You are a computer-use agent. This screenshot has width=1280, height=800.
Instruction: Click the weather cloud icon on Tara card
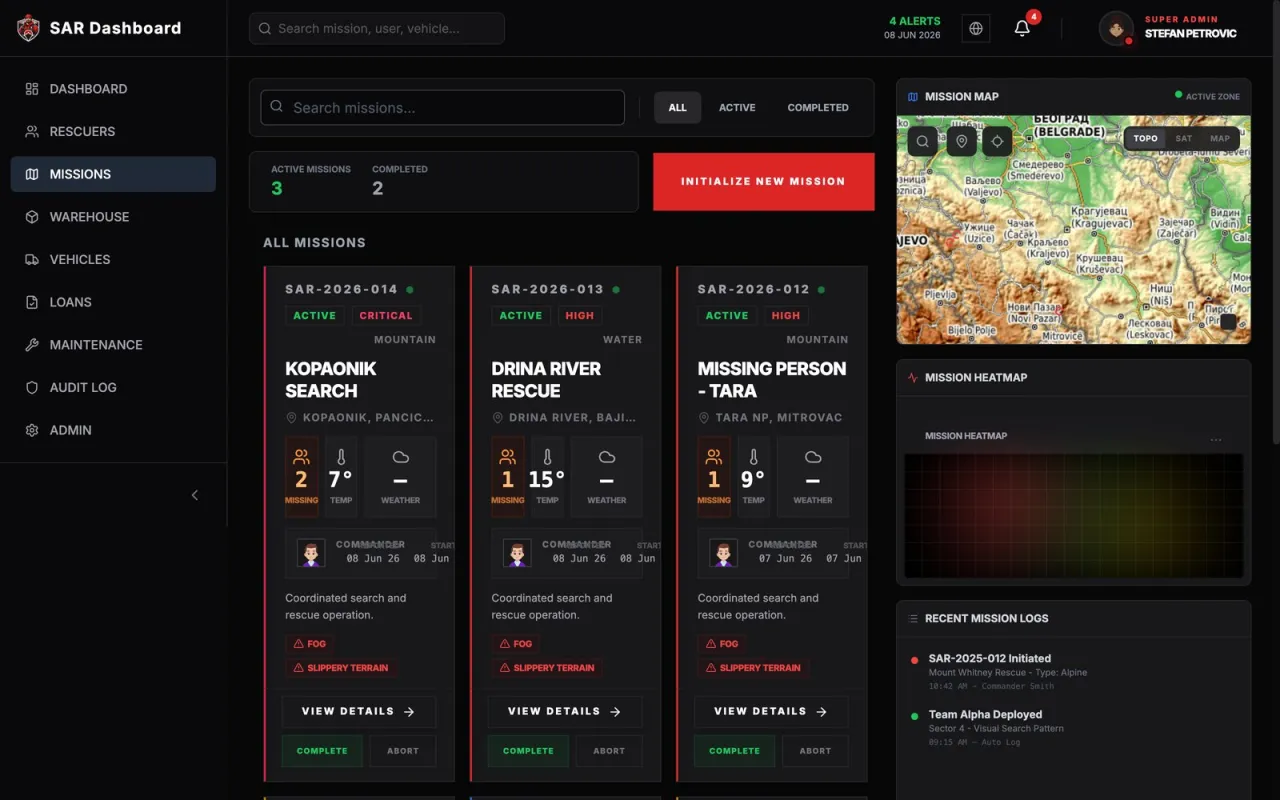813,457
